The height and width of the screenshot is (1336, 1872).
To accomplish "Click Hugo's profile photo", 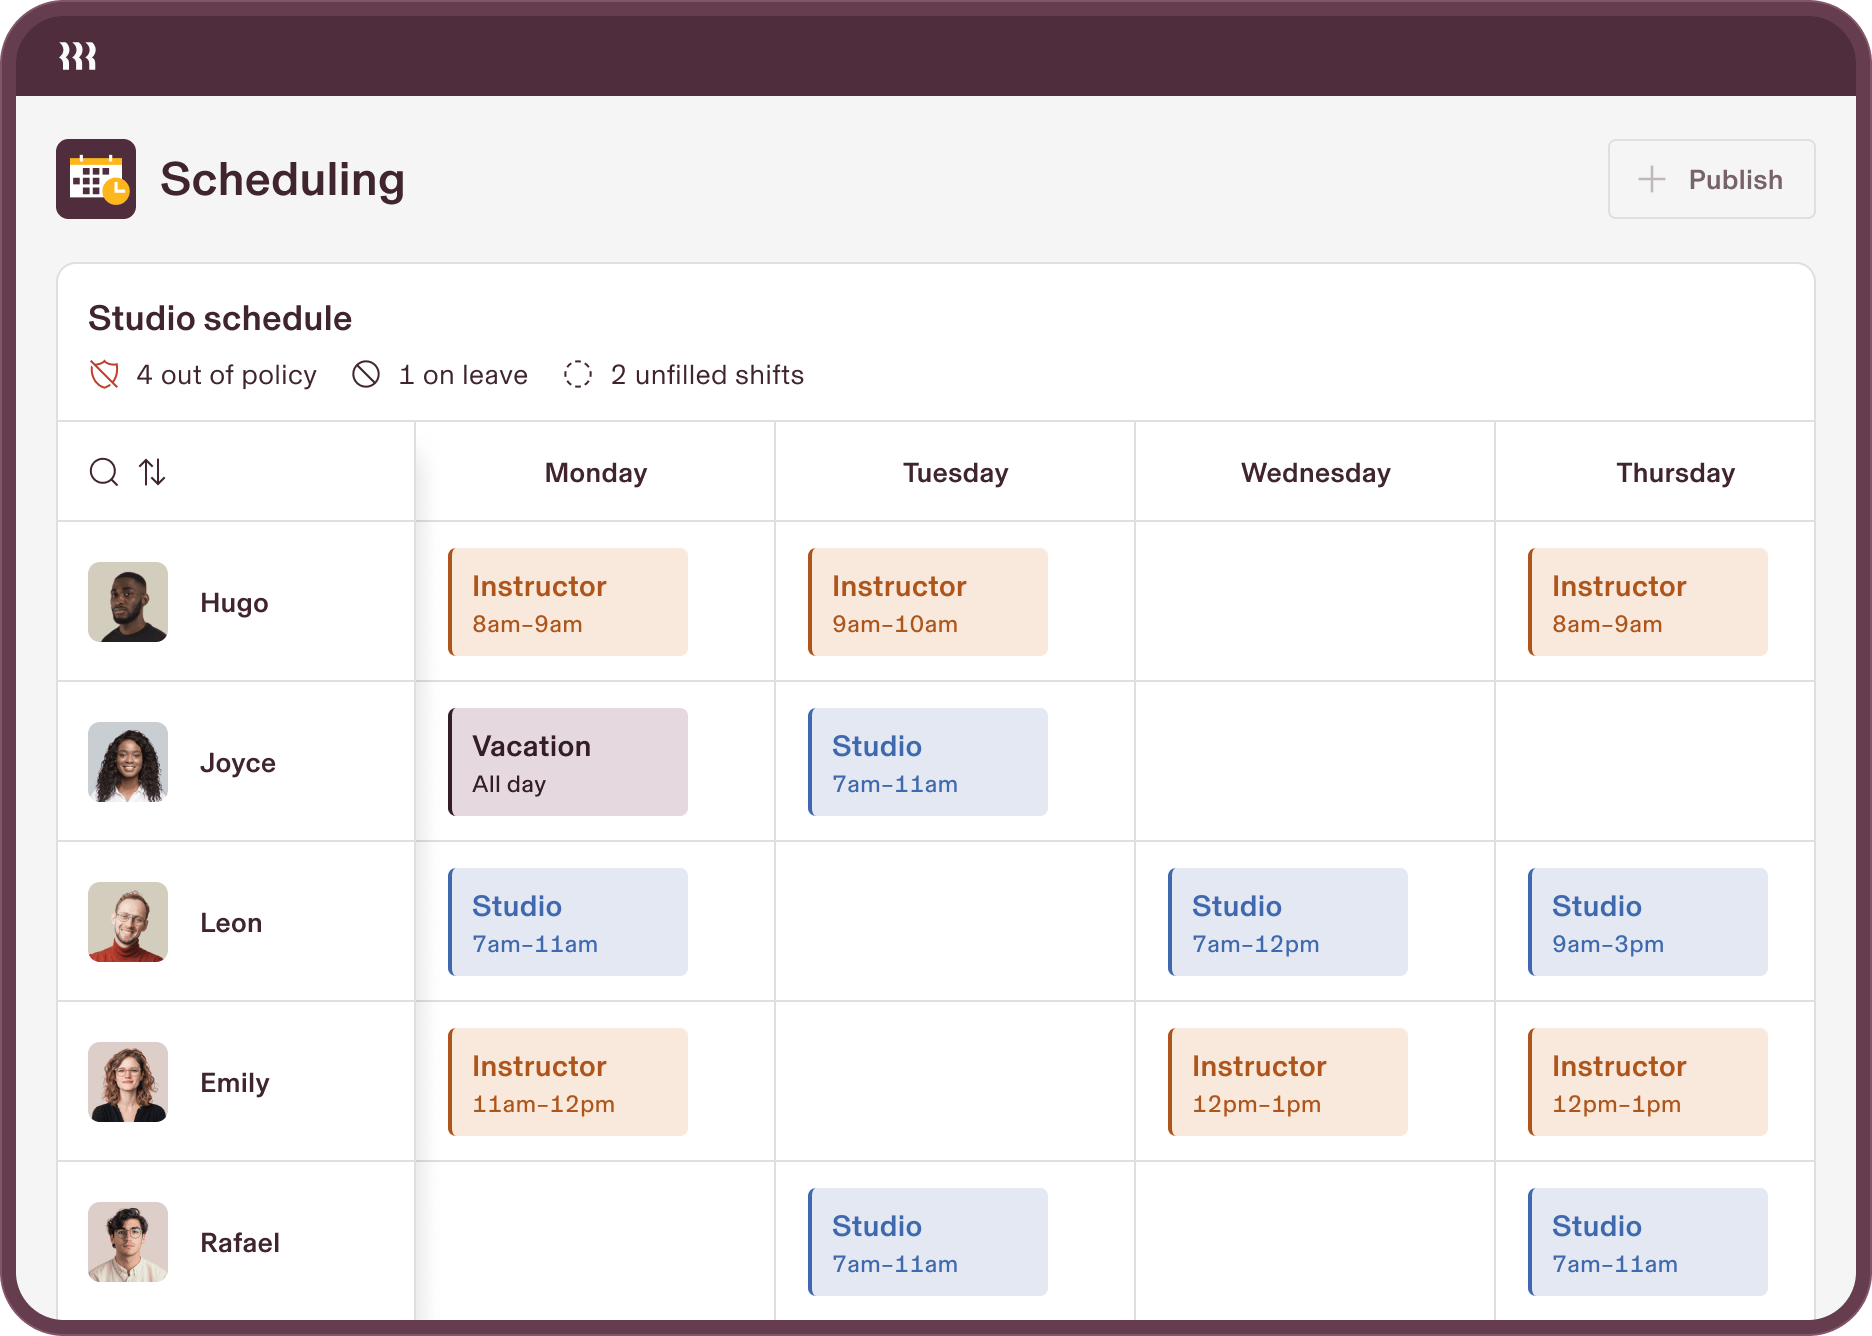I will click(128, 601).
